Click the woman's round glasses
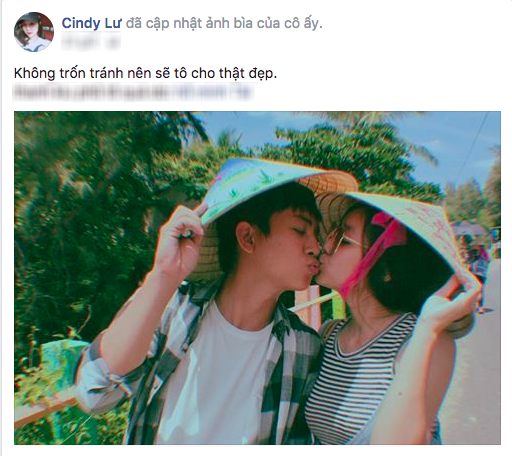This screenshot has width=512, height=456. (x=345, y=242)
